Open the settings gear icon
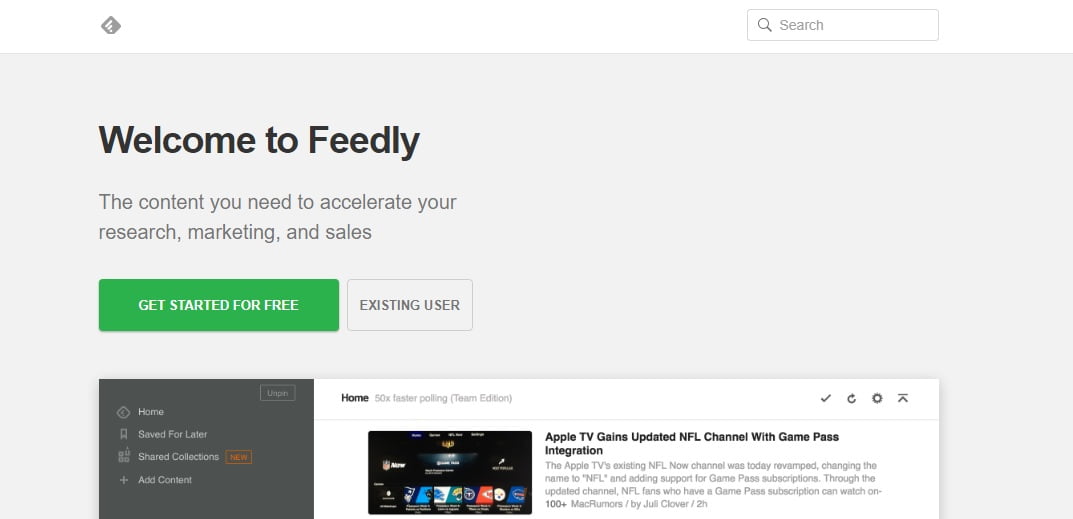Viewport: 1073px width, 519px height. click(x=877, y=398)
